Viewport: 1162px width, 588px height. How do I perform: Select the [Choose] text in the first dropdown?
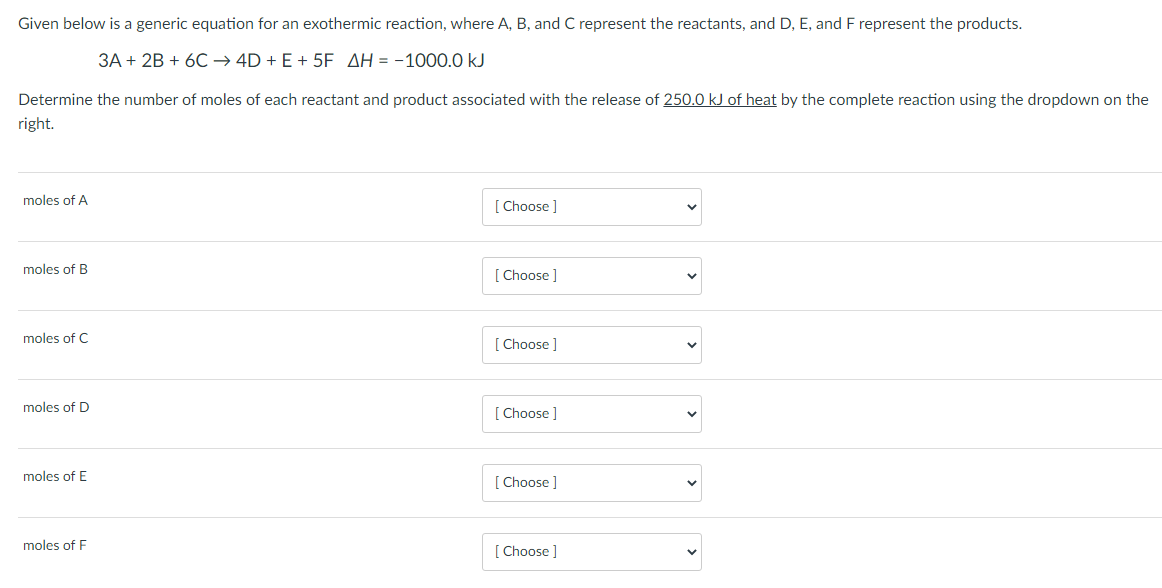(525, 206)
